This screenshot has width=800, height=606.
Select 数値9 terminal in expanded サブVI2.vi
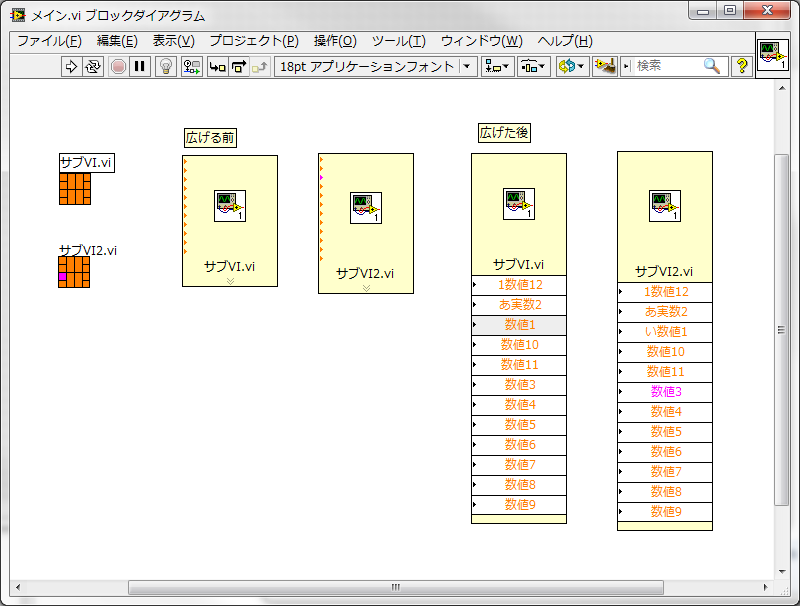click(x=665, y=512)
